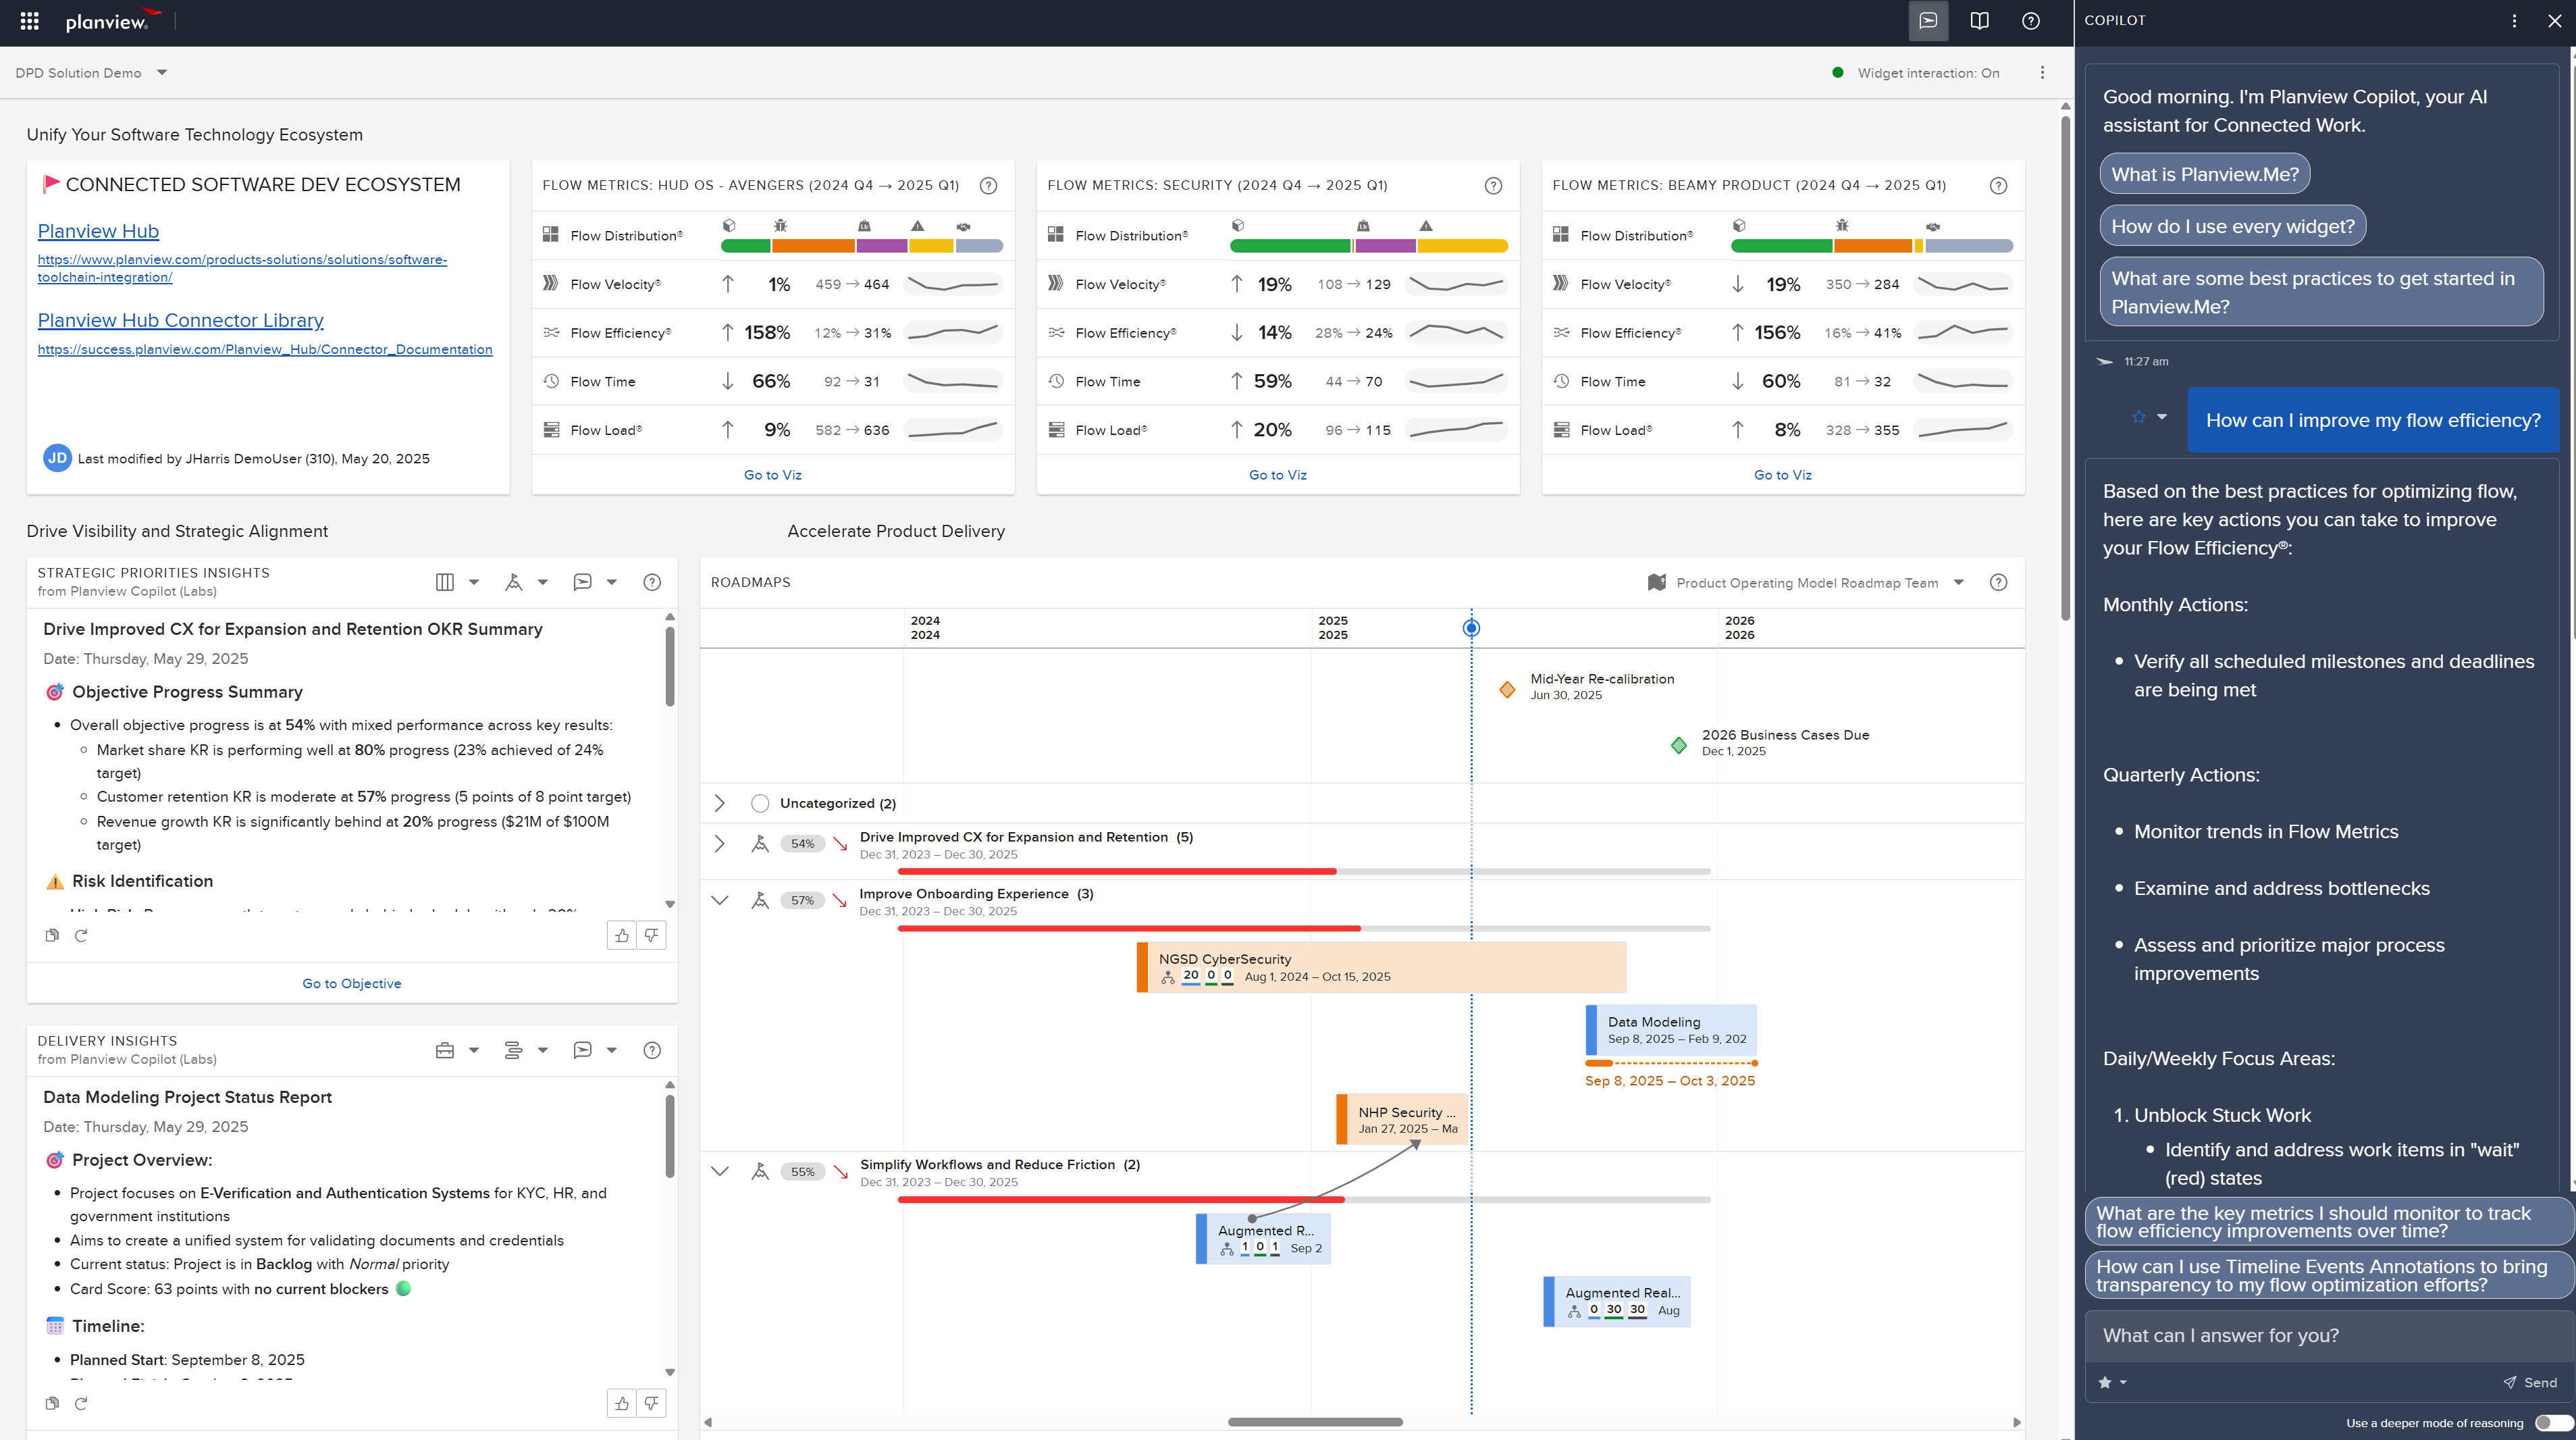Click Go to Objective link
This screenshot has width=2576, height=1440.
pos(352,983)
